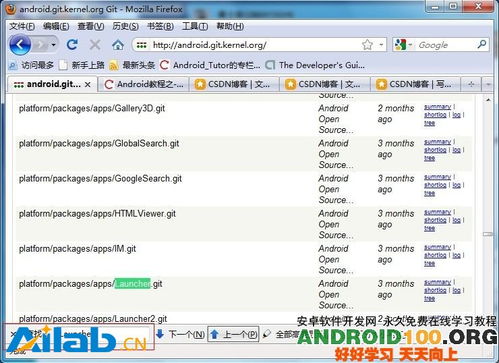This screenshot has height=363, width=499.
Task: Open the 工具(T) menu
Action: coord(195,26)
